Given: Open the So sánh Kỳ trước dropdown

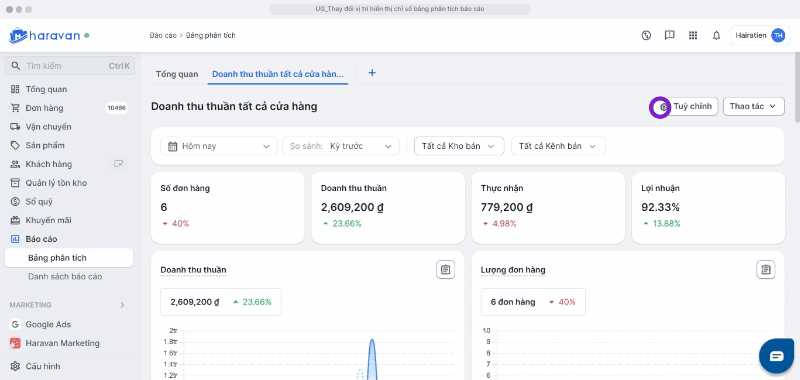Looking at the screenshot, I should 341,146.
